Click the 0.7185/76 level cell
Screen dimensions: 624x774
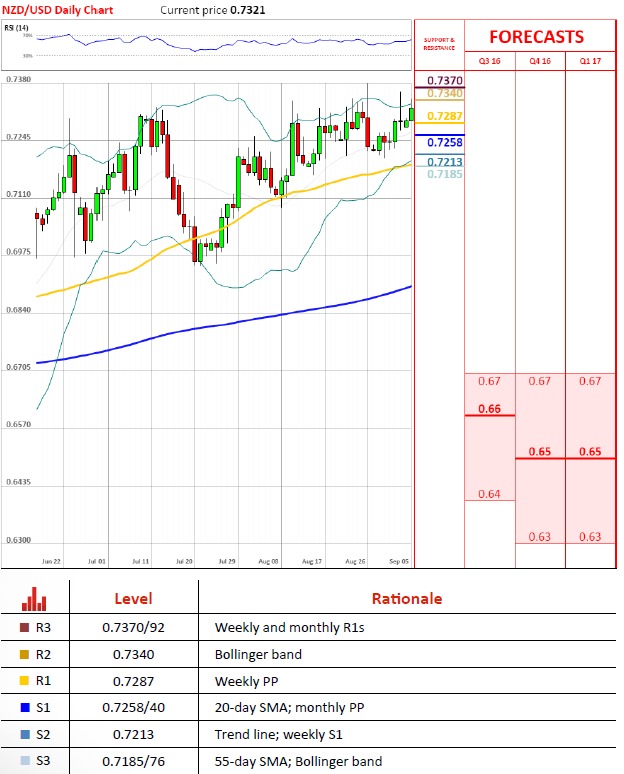[x=133, y=761]
